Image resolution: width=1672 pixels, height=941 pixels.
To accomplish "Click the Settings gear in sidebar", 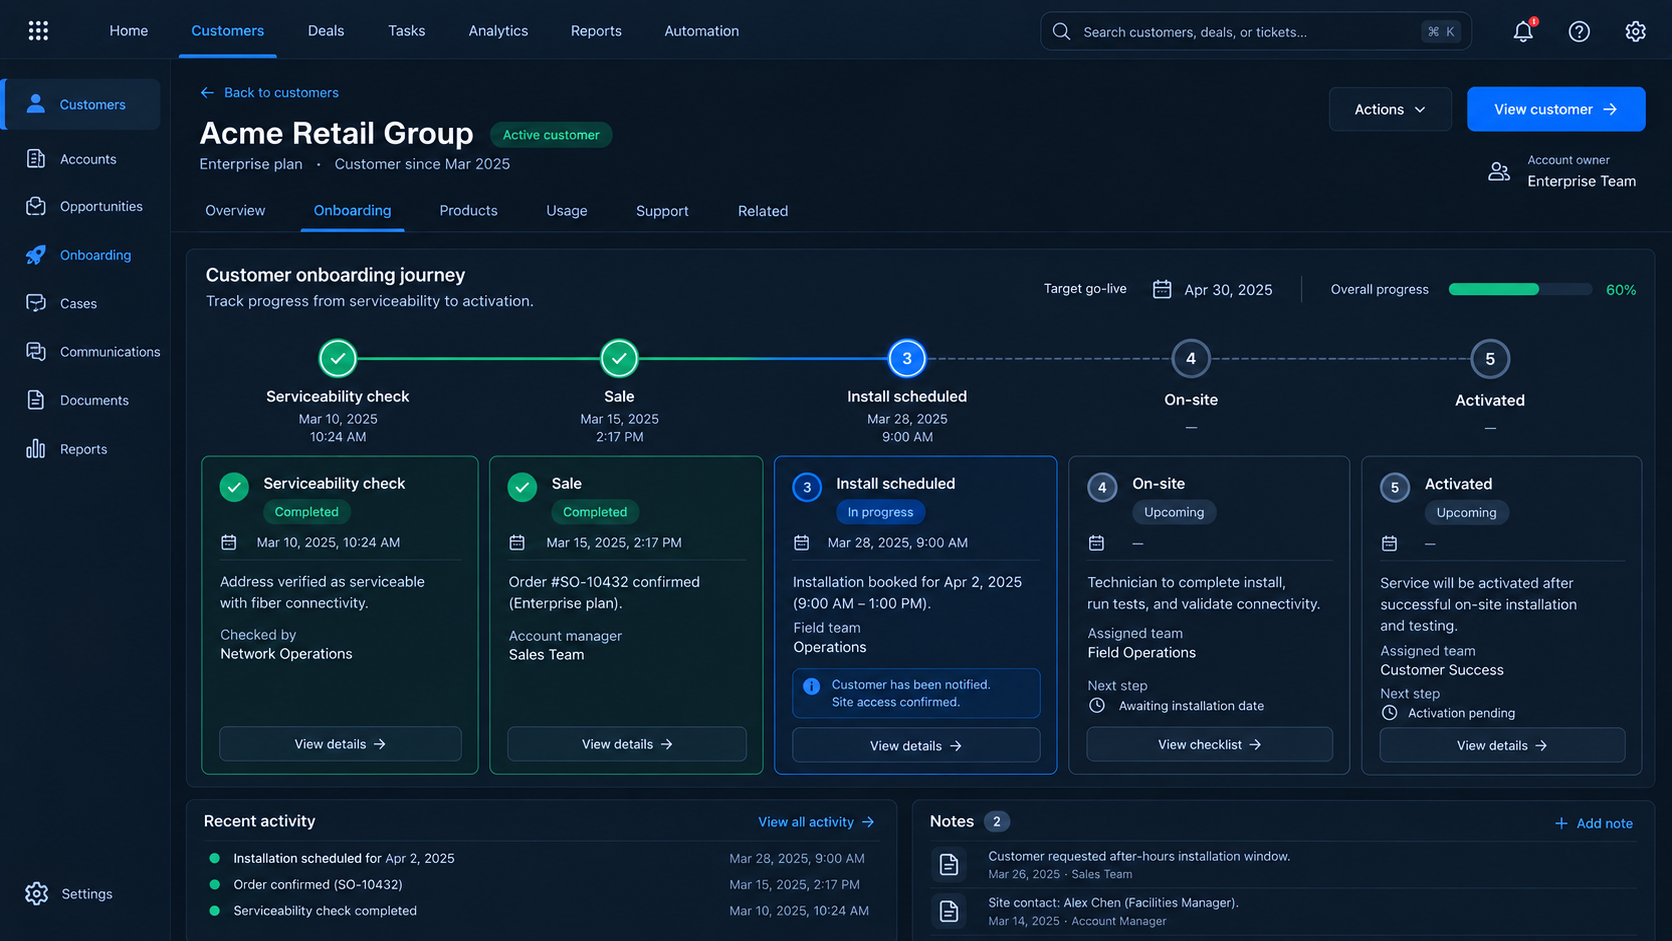I will tap(37, 894).
